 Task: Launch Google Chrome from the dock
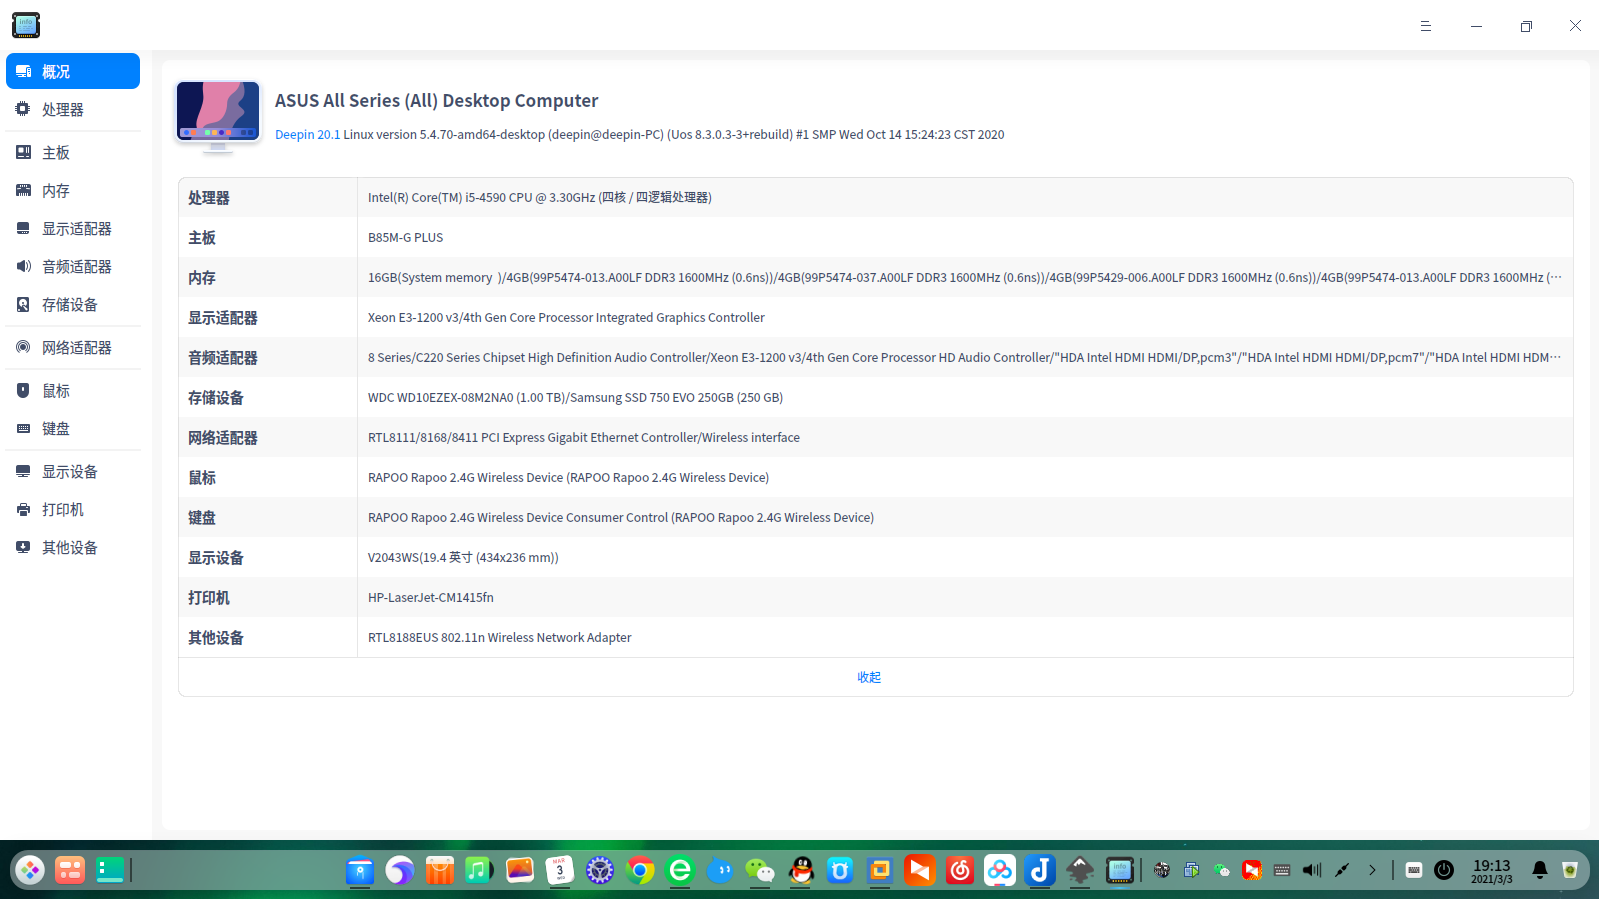640,870
